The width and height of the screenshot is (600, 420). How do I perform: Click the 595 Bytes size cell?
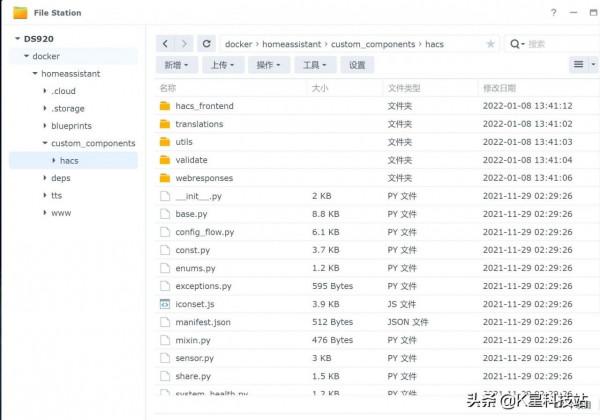pos(333,286)
